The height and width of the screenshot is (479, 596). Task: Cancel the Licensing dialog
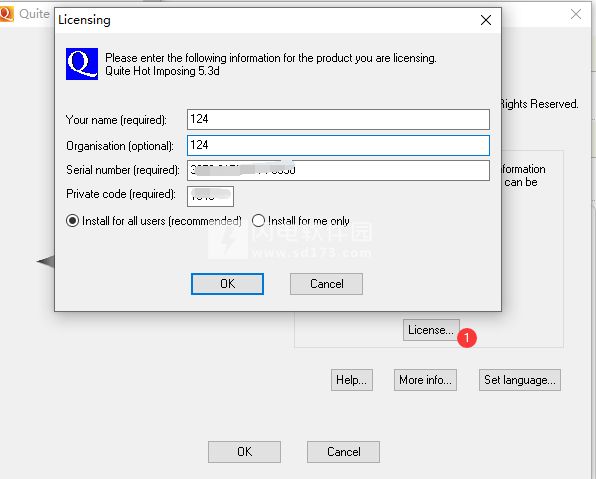point(326,284)
